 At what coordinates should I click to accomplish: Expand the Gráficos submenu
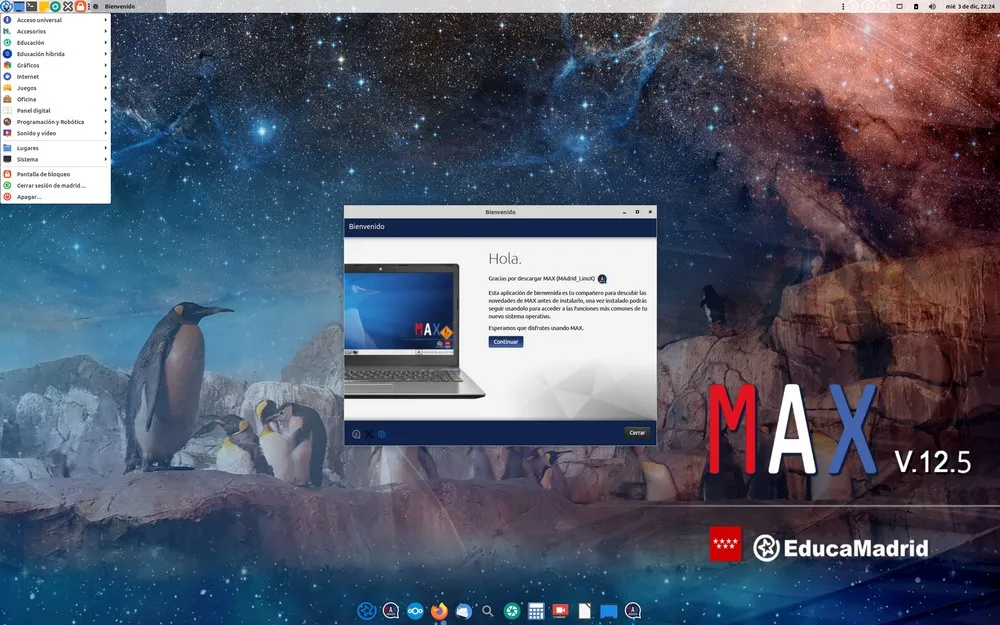(x=40, y=65)
